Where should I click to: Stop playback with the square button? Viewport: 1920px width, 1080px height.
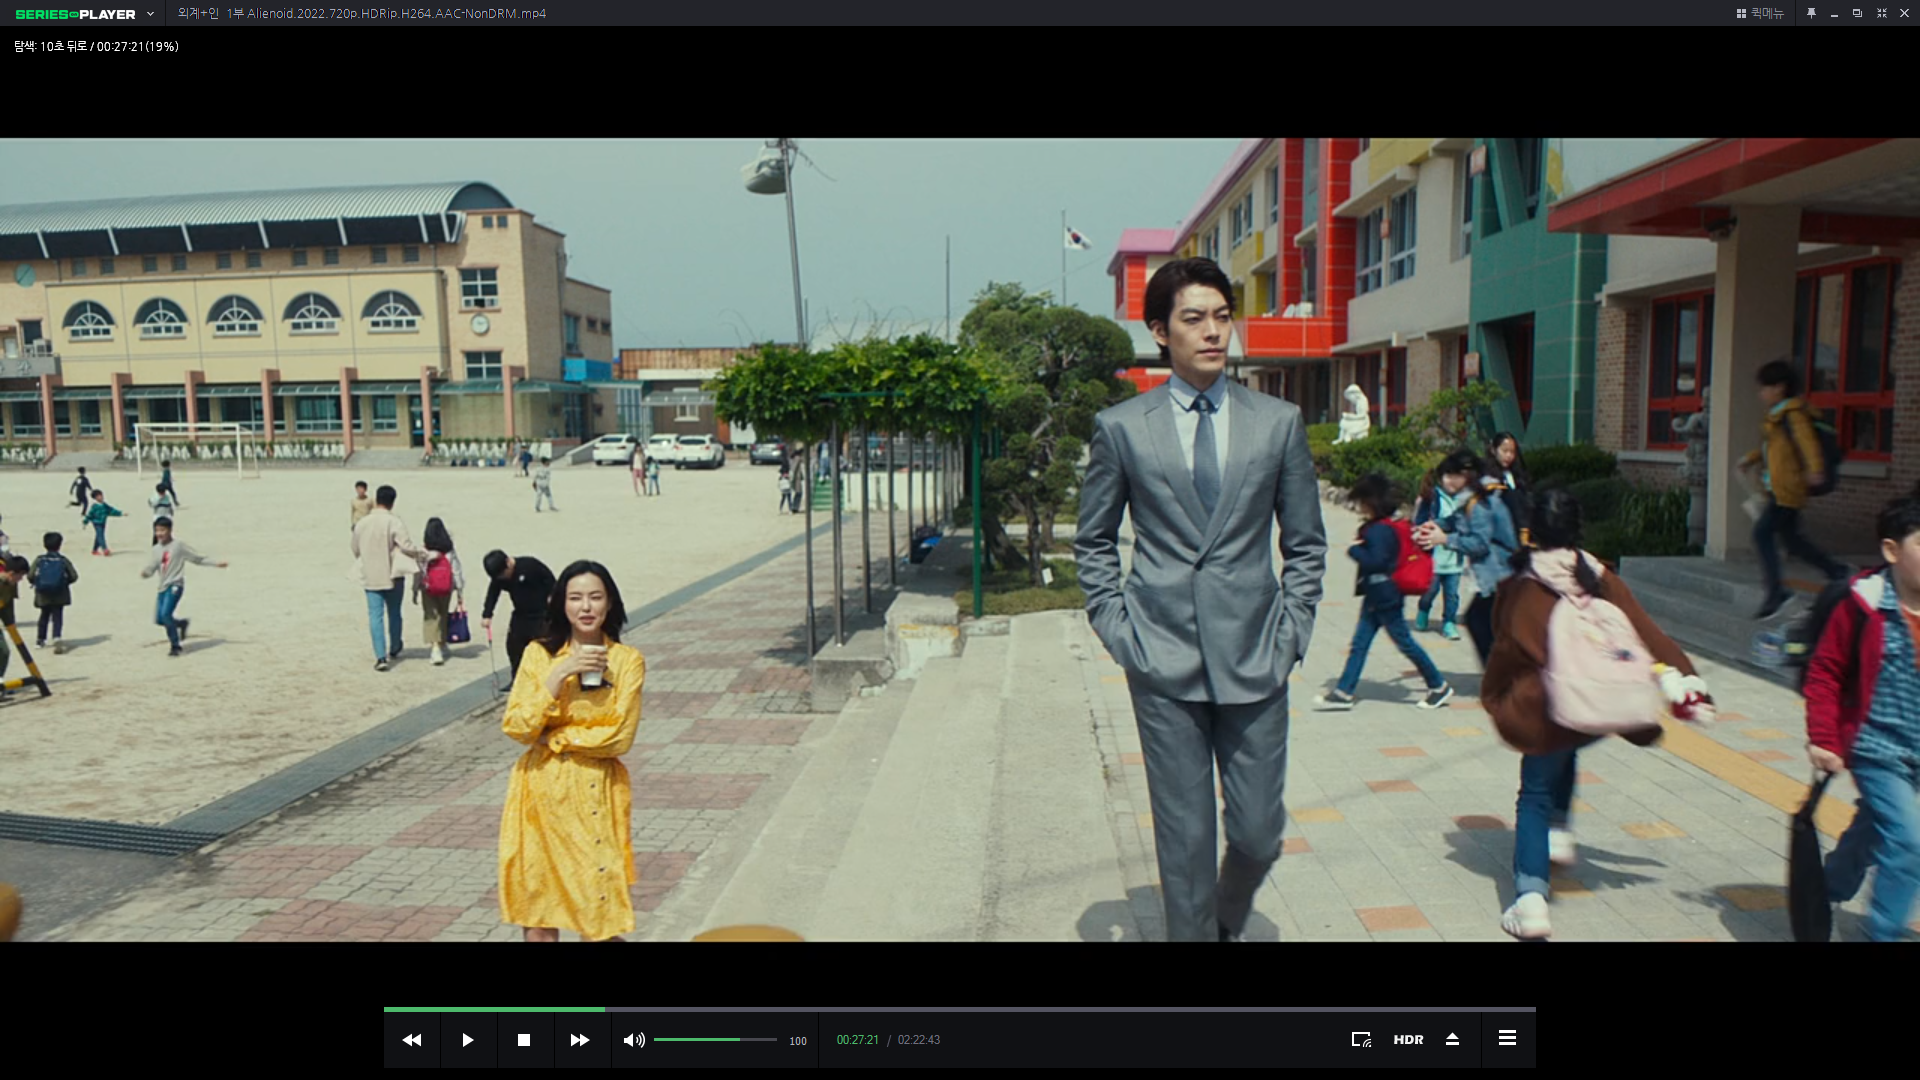point(524,1040)
